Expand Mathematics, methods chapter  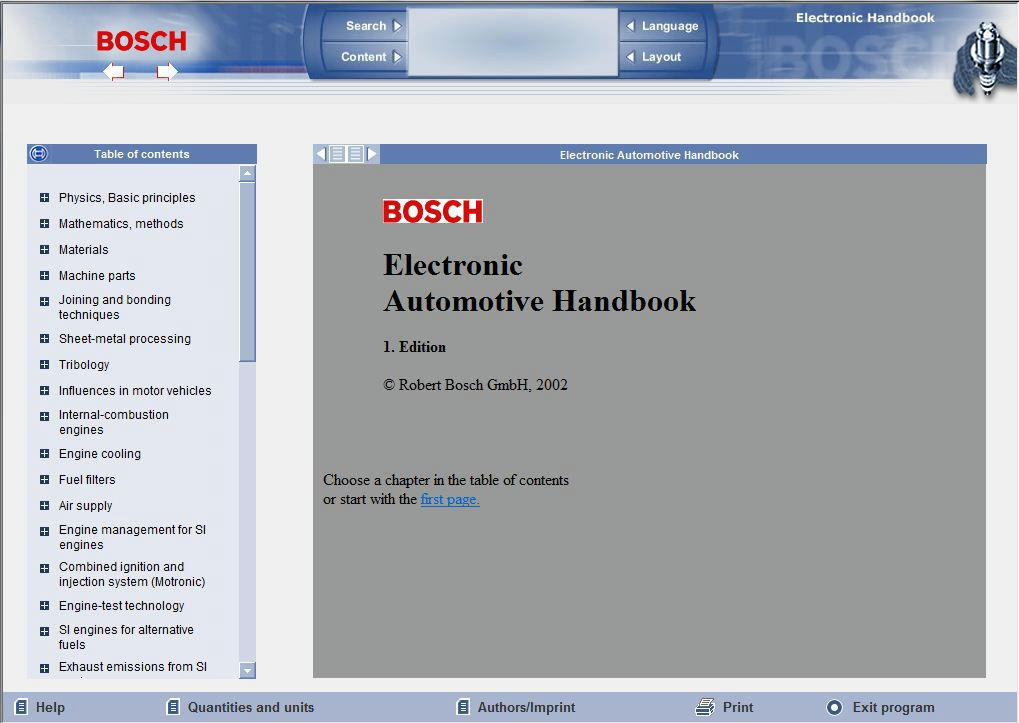44,223
